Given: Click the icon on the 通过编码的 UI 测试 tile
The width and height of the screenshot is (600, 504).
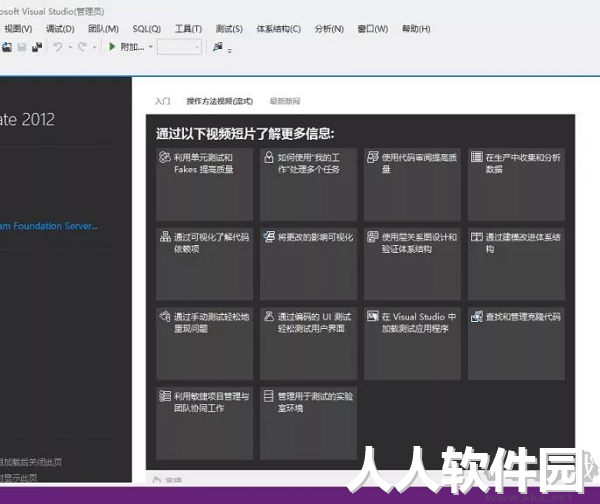Looking at the screenshot, I should click(269, 316).
